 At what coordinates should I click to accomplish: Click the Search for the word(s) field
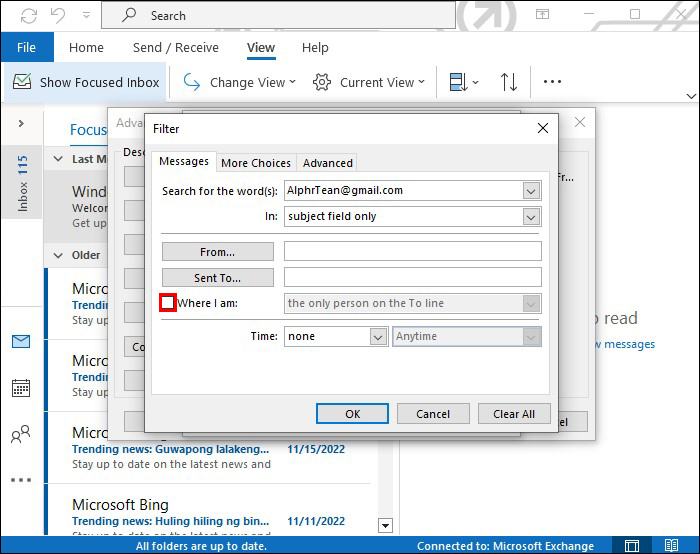(404, 191)
